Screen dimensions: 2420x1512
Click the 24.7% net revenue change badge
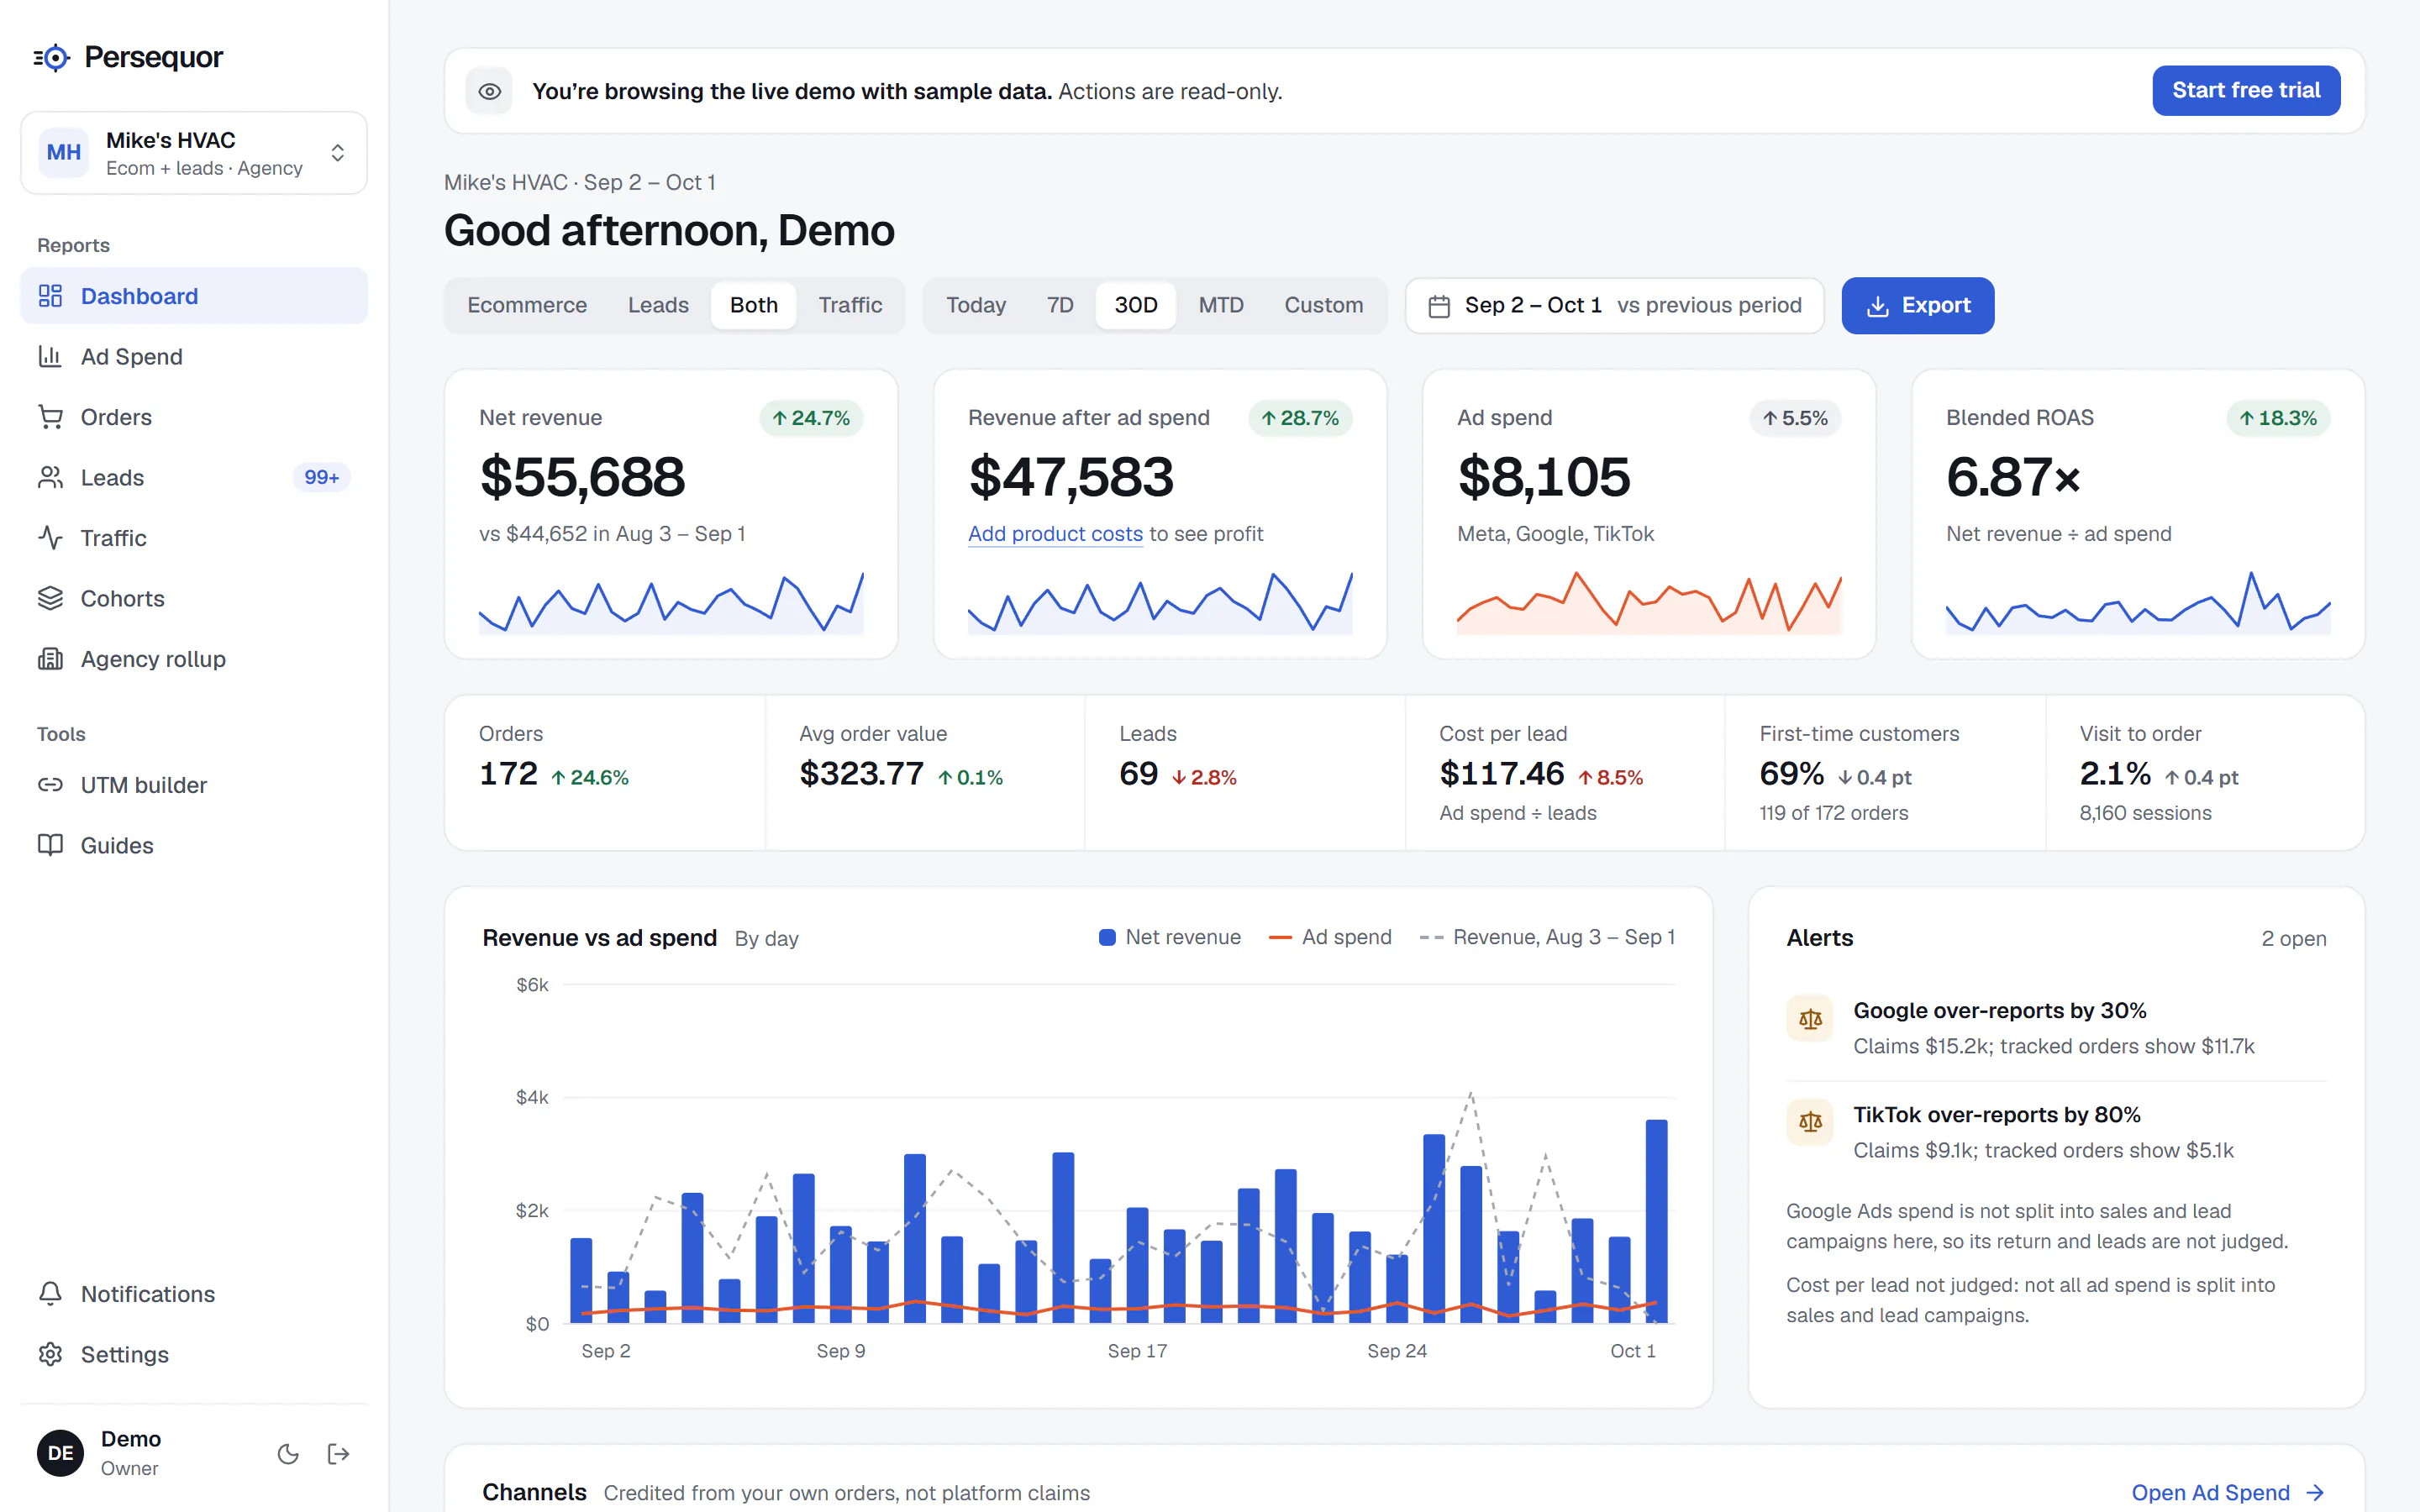pos(811,418)
